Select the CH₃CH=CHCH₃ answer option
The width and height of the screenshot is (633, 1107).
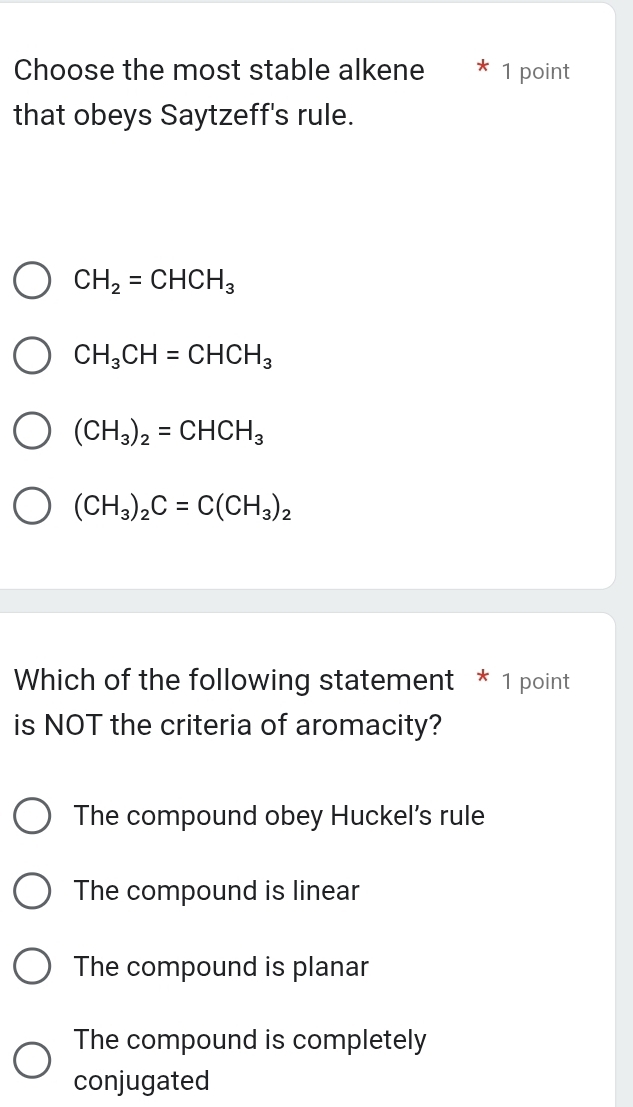(31, 355)
